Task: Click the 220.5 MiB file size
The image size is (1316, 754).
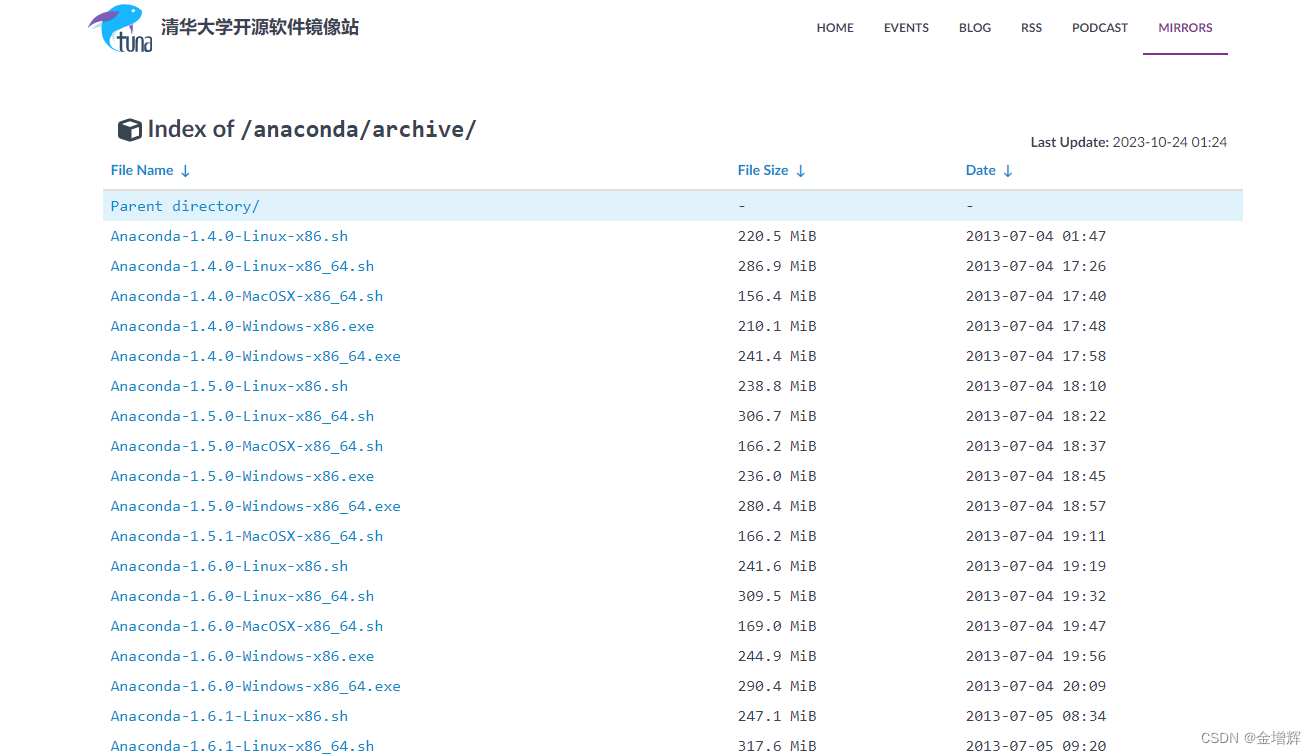Action: click(777, 236)
